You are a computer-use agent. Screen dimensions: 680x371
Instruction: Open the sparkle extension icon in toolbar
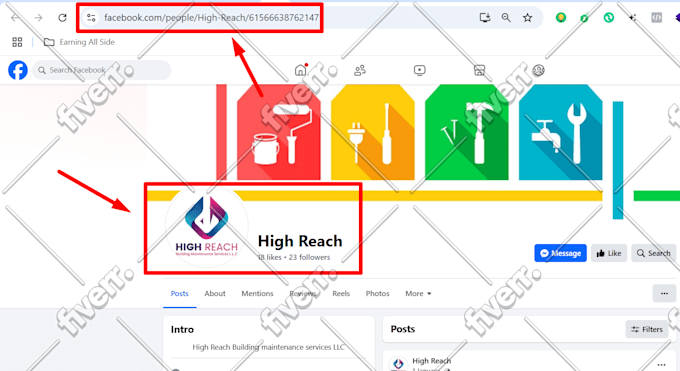(633, 18)
